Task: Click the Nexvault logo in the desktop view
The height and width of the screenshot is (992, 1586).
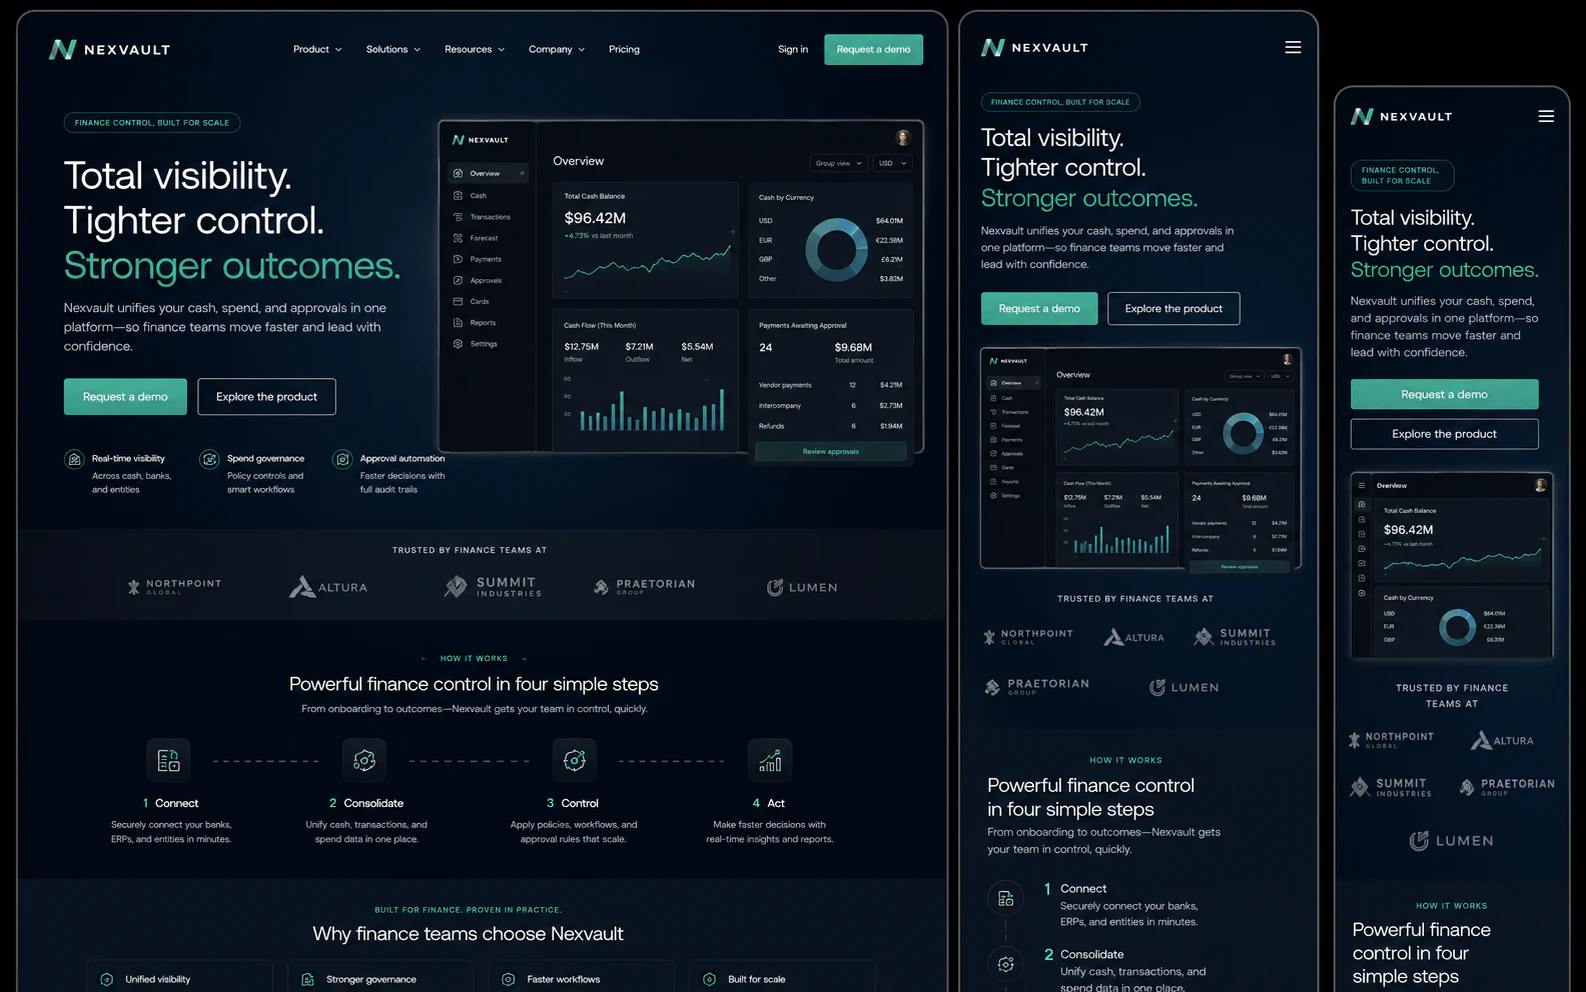Action: click(x=110, y=49)
